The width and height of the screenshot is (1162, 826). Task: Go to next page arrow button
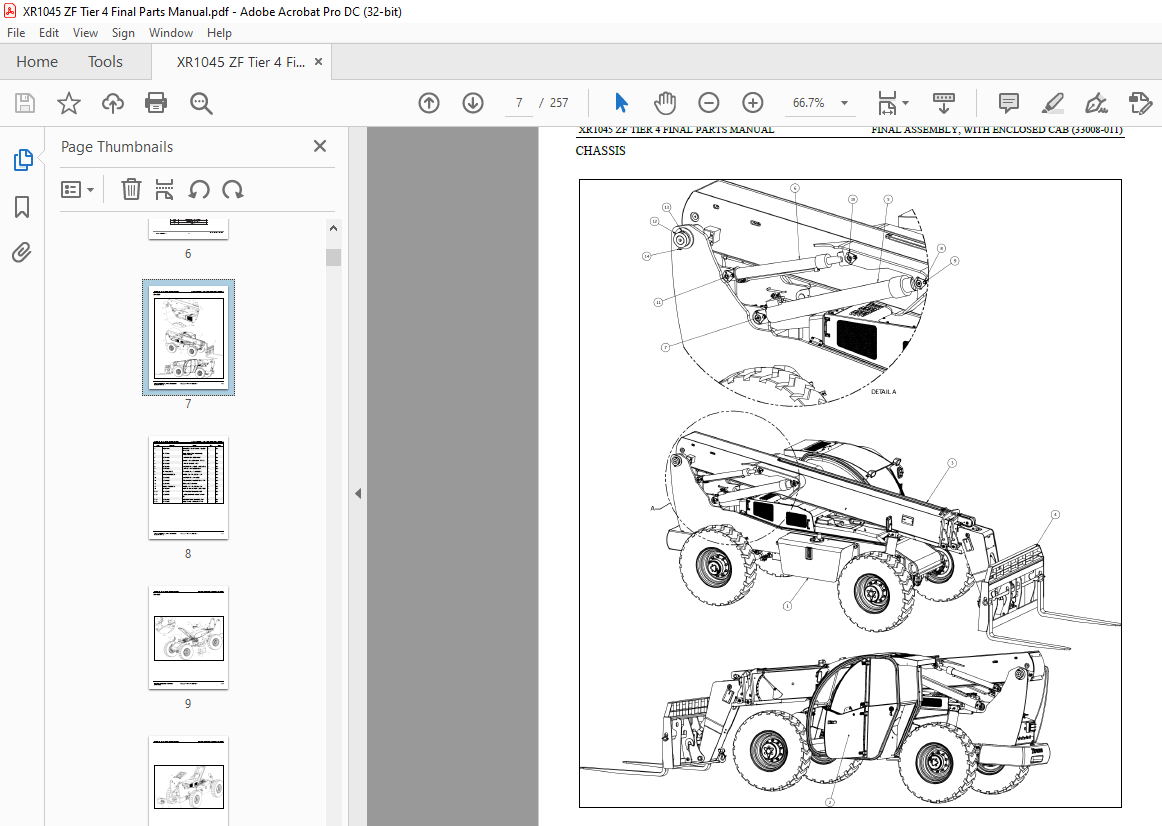473,103
